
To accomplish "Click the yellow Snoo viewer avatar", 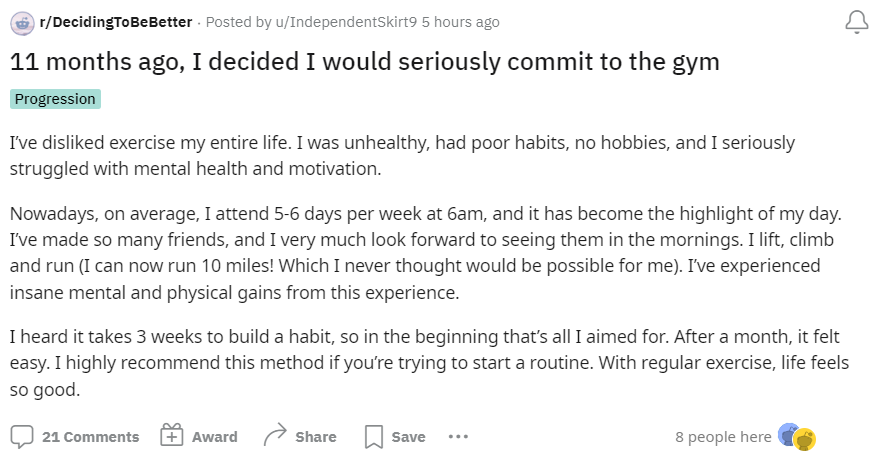I will 805,439.
